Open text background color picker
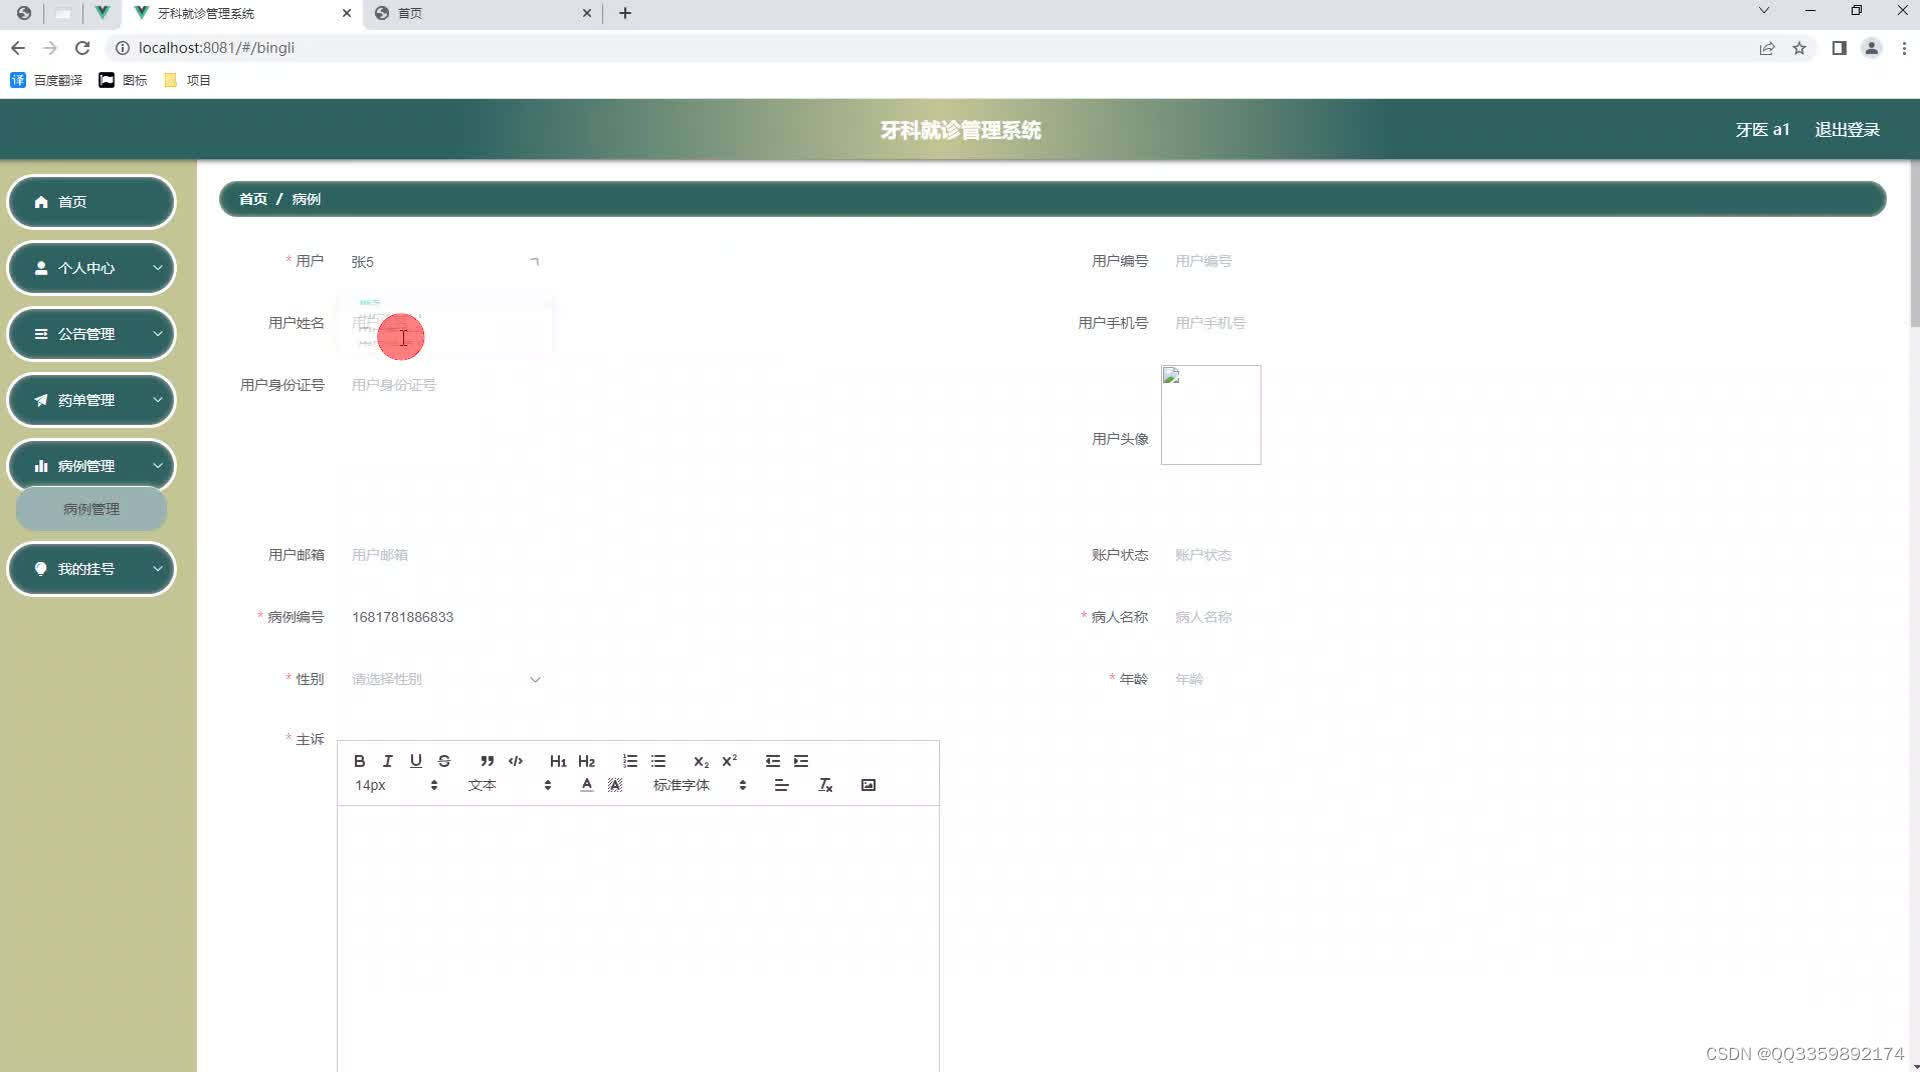 [x=615, y=785]
